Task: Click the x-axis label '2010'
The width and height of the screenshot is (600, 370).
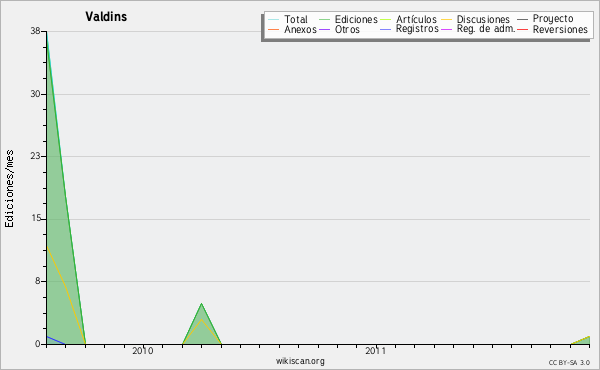Action: (x=143, y=351)
